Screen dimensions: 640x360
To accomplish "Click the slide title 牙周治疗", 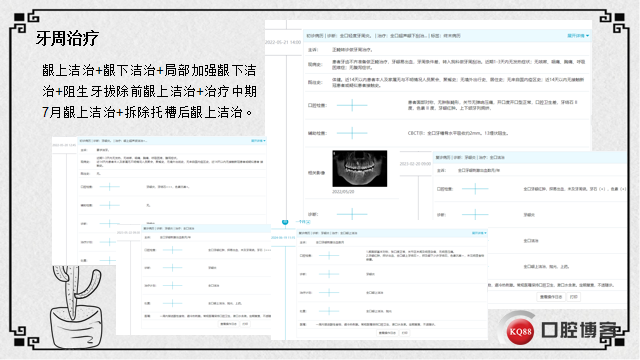I will click(x=67, y=38).
